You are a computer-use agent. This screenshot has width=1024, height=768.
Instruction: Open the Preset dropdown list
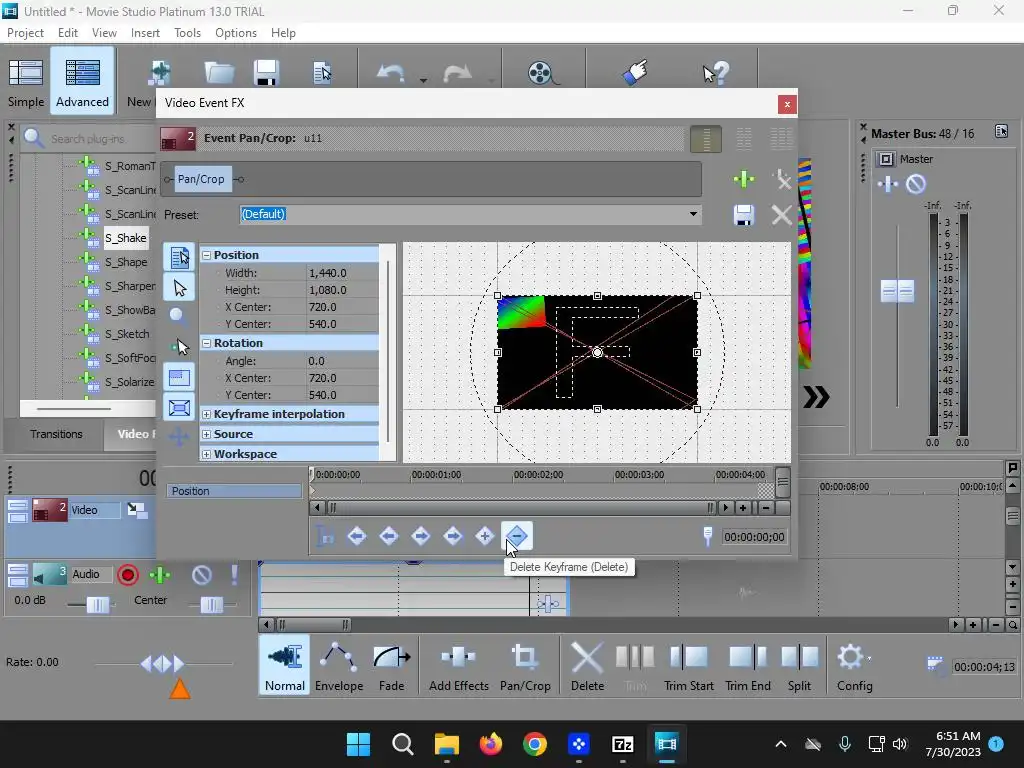[693, 214]
